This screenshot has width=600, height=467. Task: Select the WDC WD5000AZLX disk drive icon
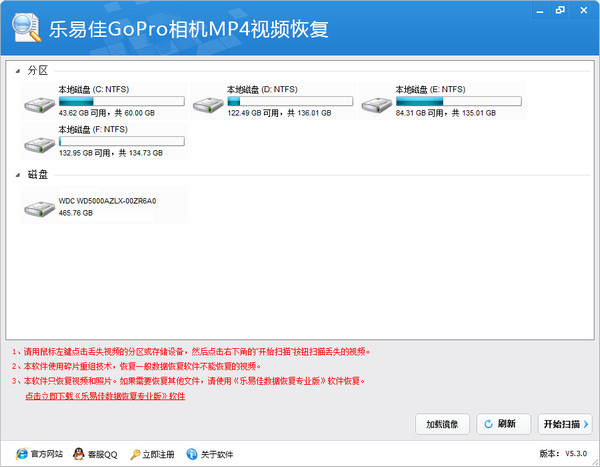(x=40, y=209)
